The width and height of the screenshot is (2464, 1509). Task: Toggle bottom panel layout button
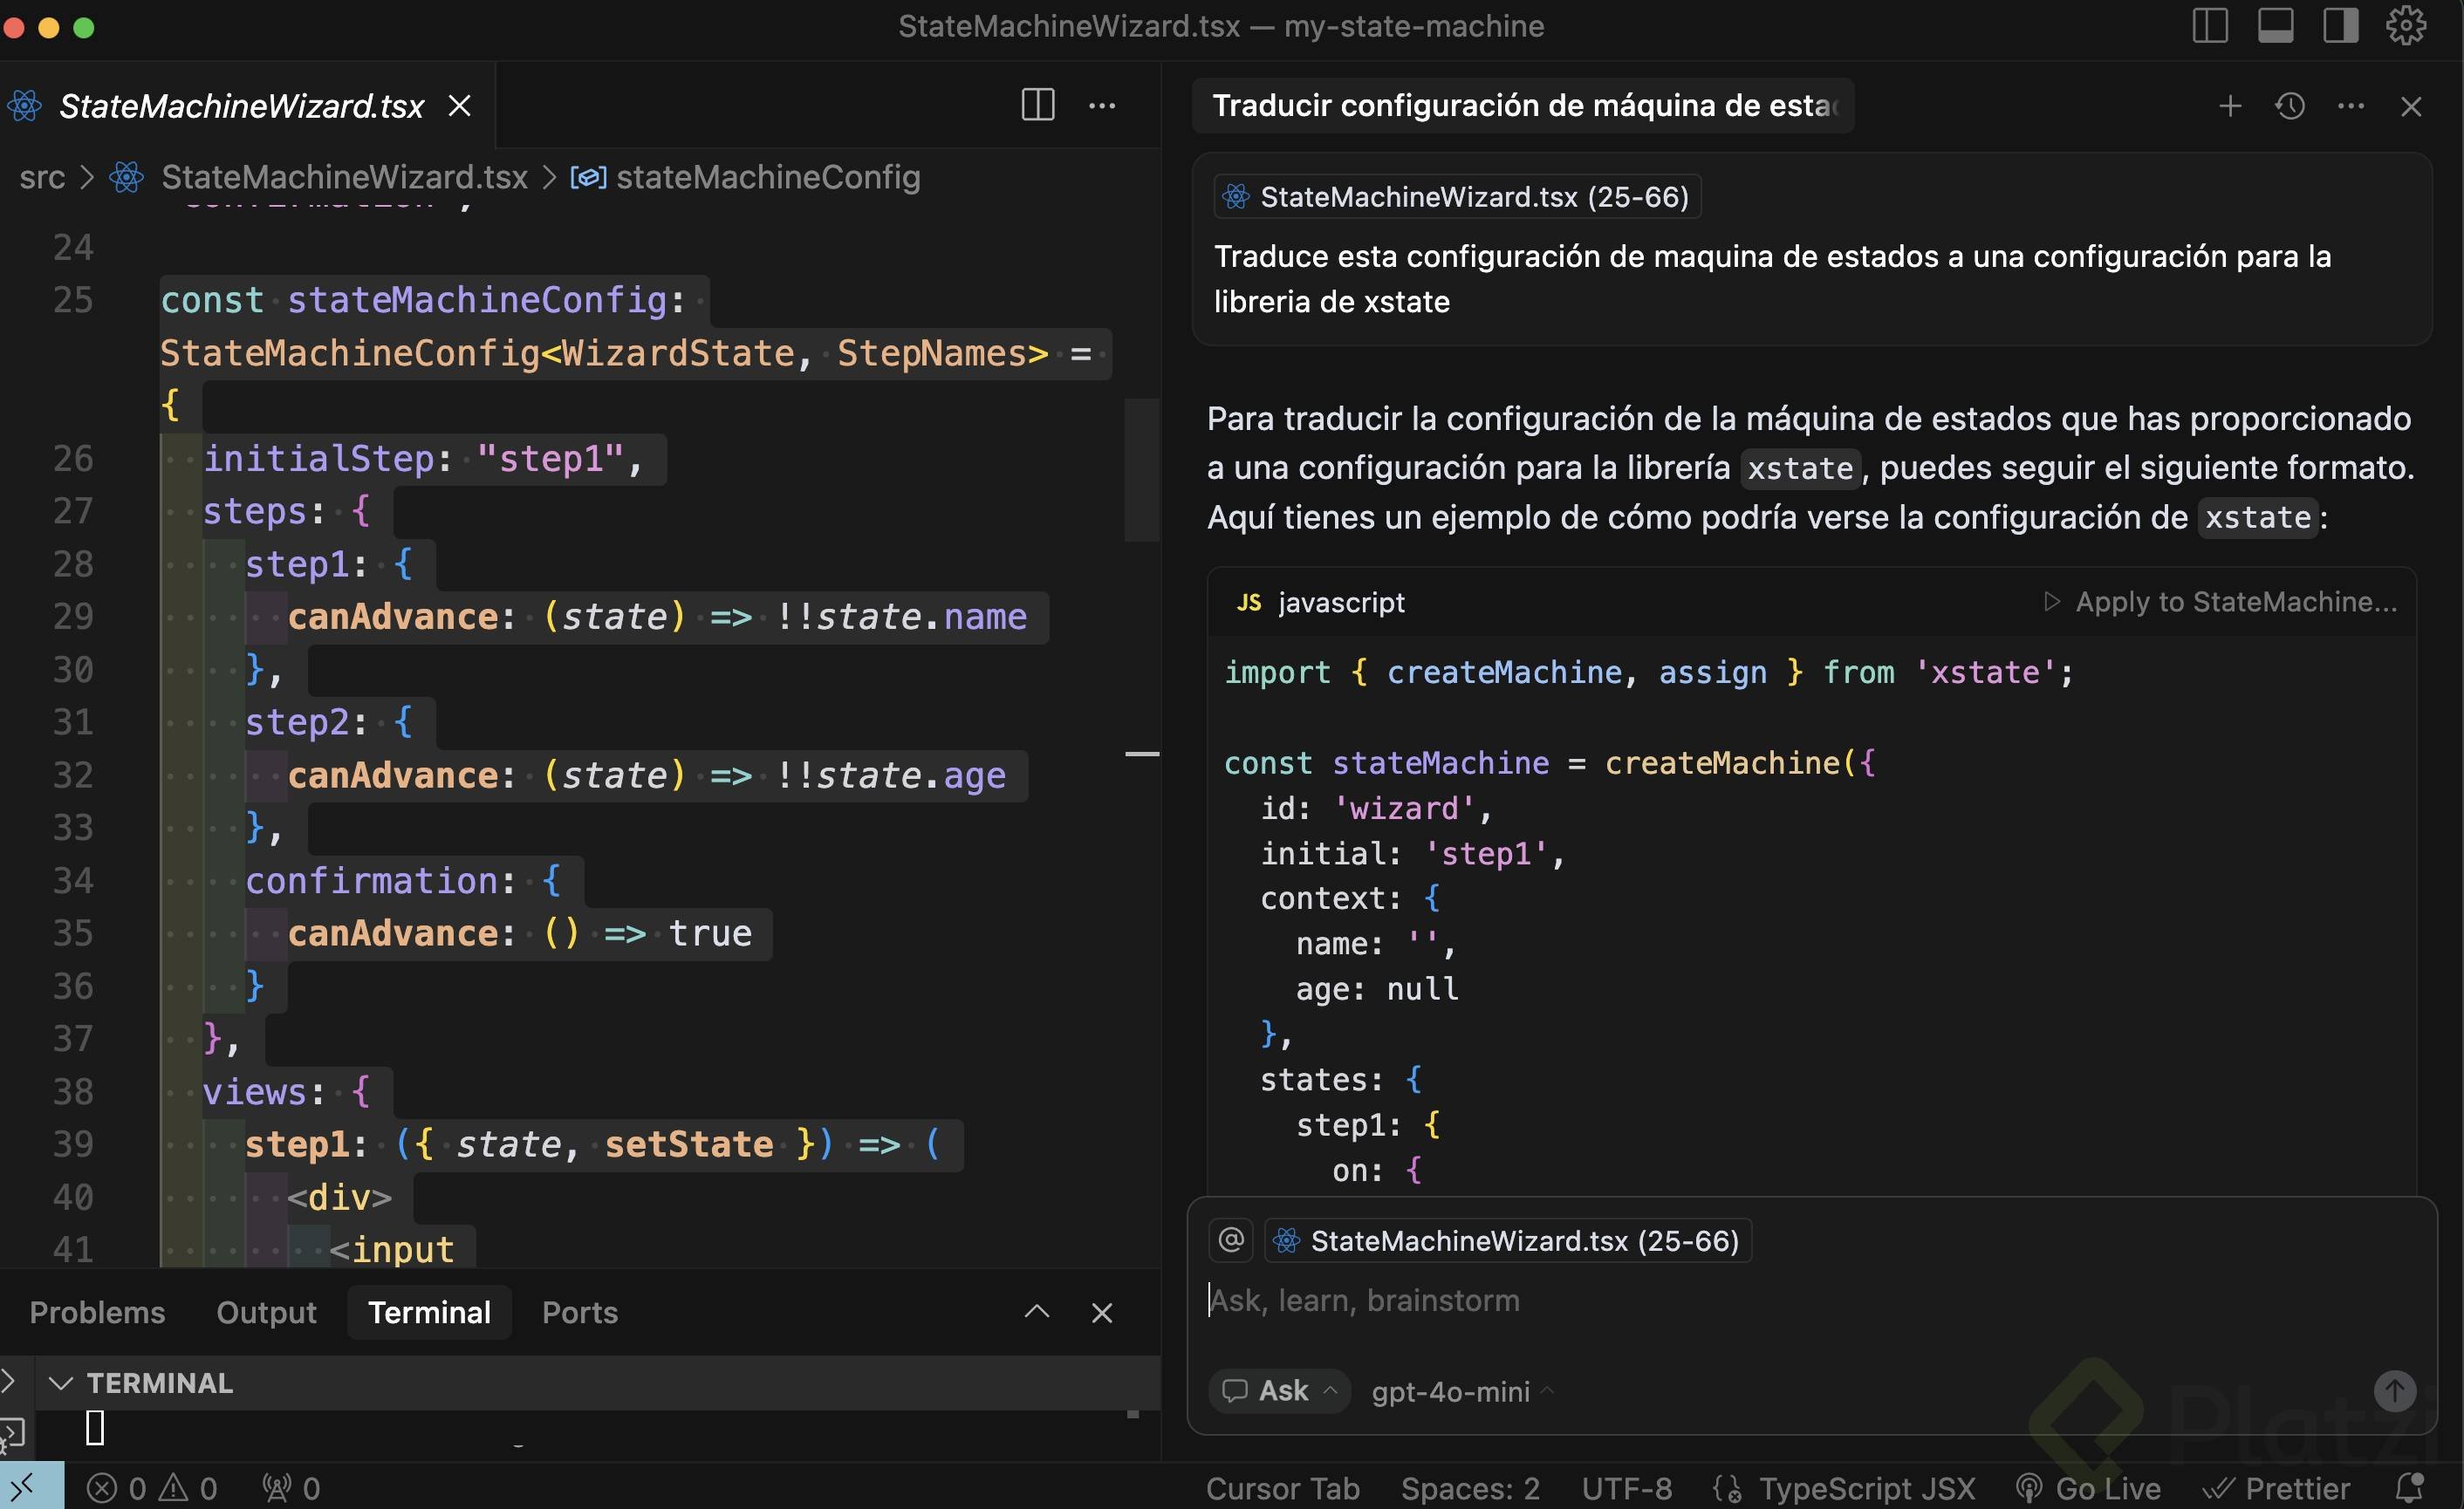[2275, 26]
